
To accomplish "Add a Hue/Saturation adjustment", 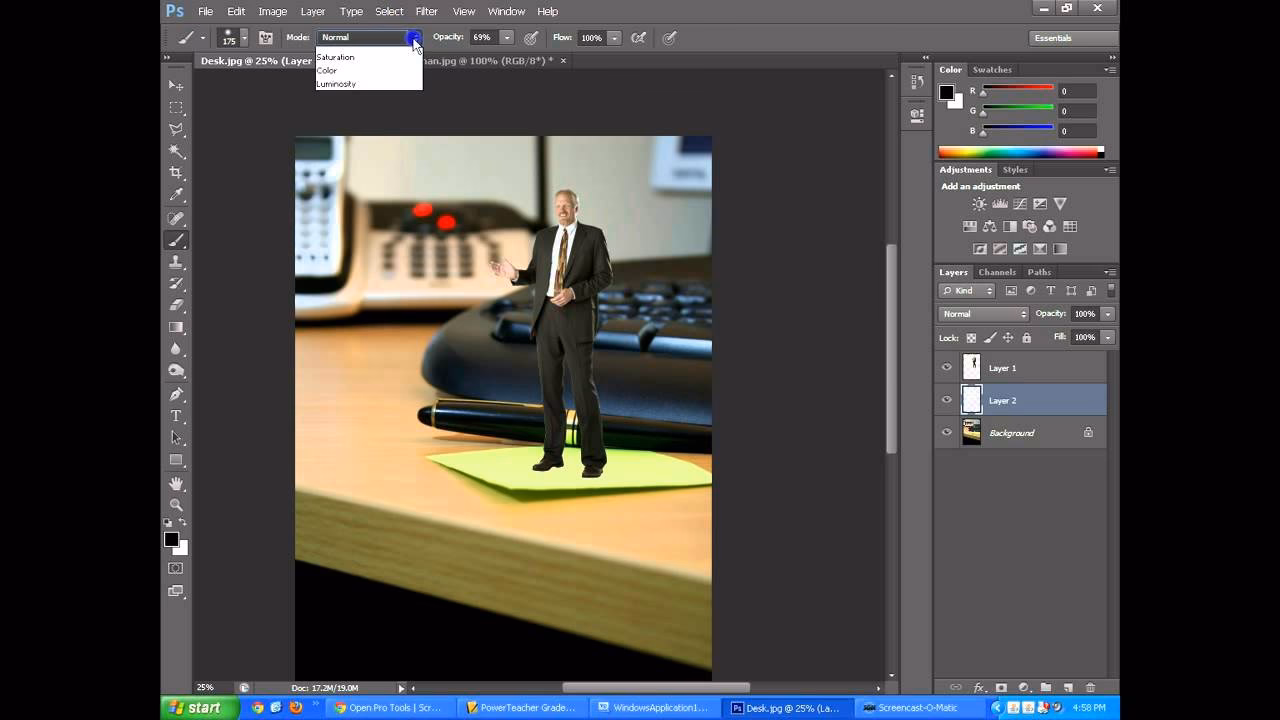I will tap(972, 226).
